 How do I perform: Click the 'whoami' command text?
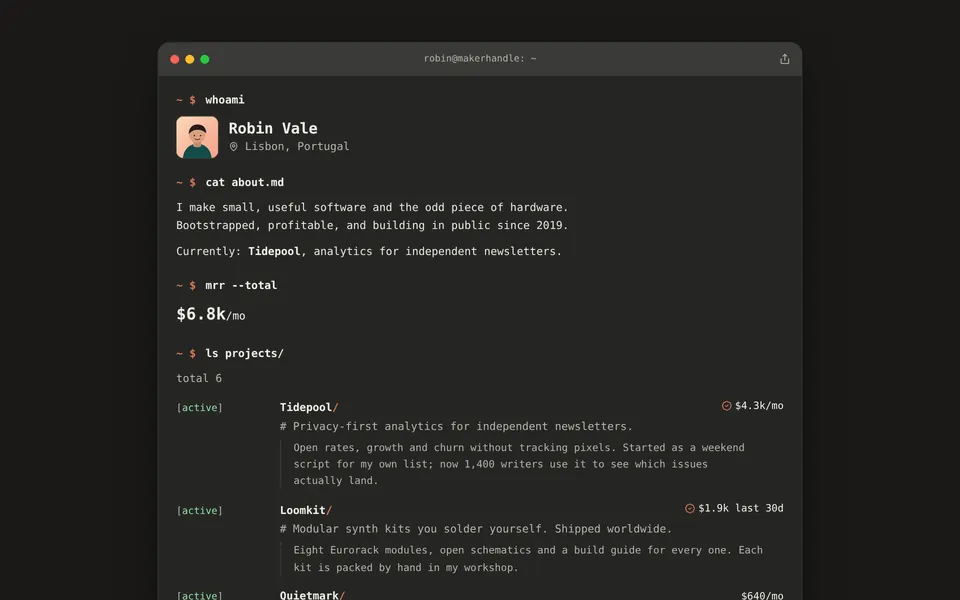click(225, 100)
